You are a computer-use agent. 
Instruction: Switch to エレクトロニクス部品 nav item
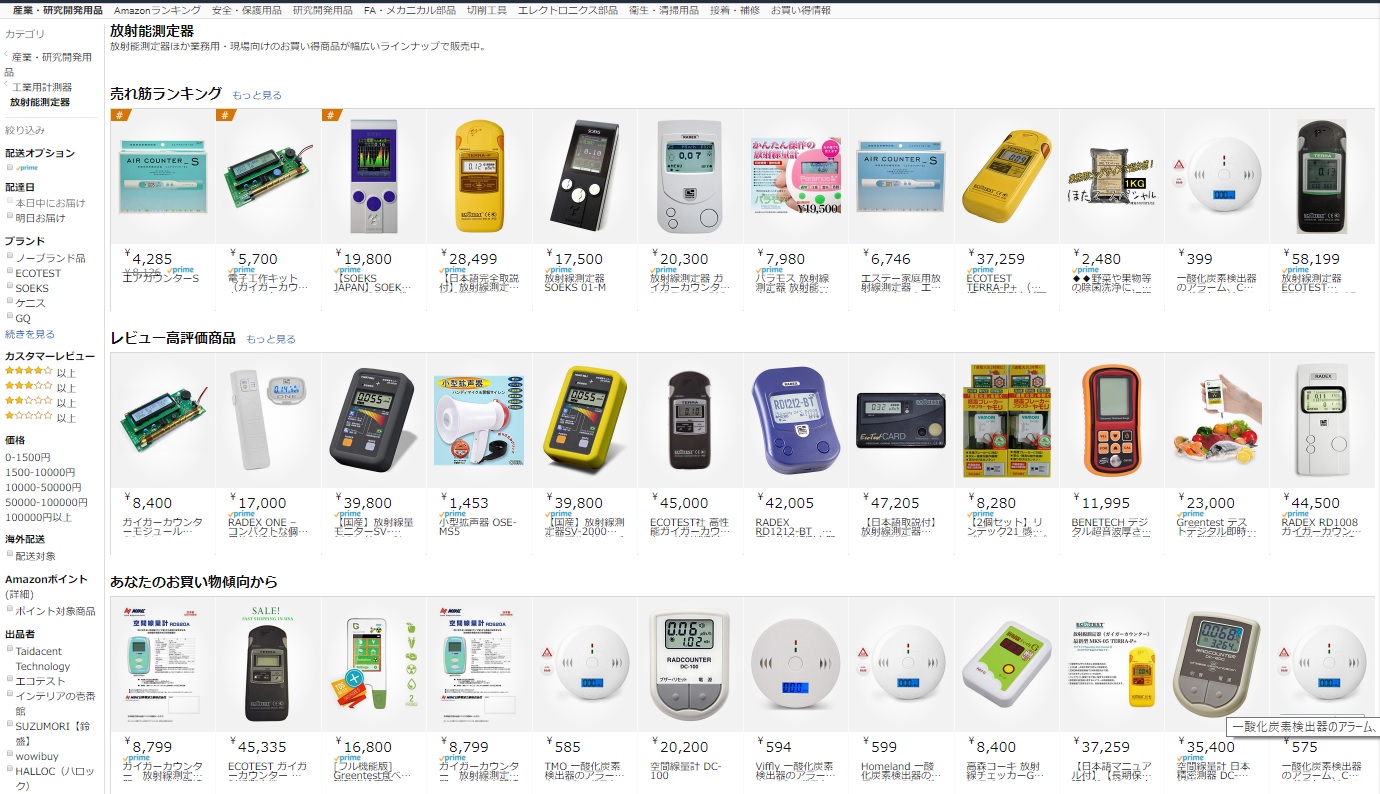pyautogui.click(x=567, y=10)
